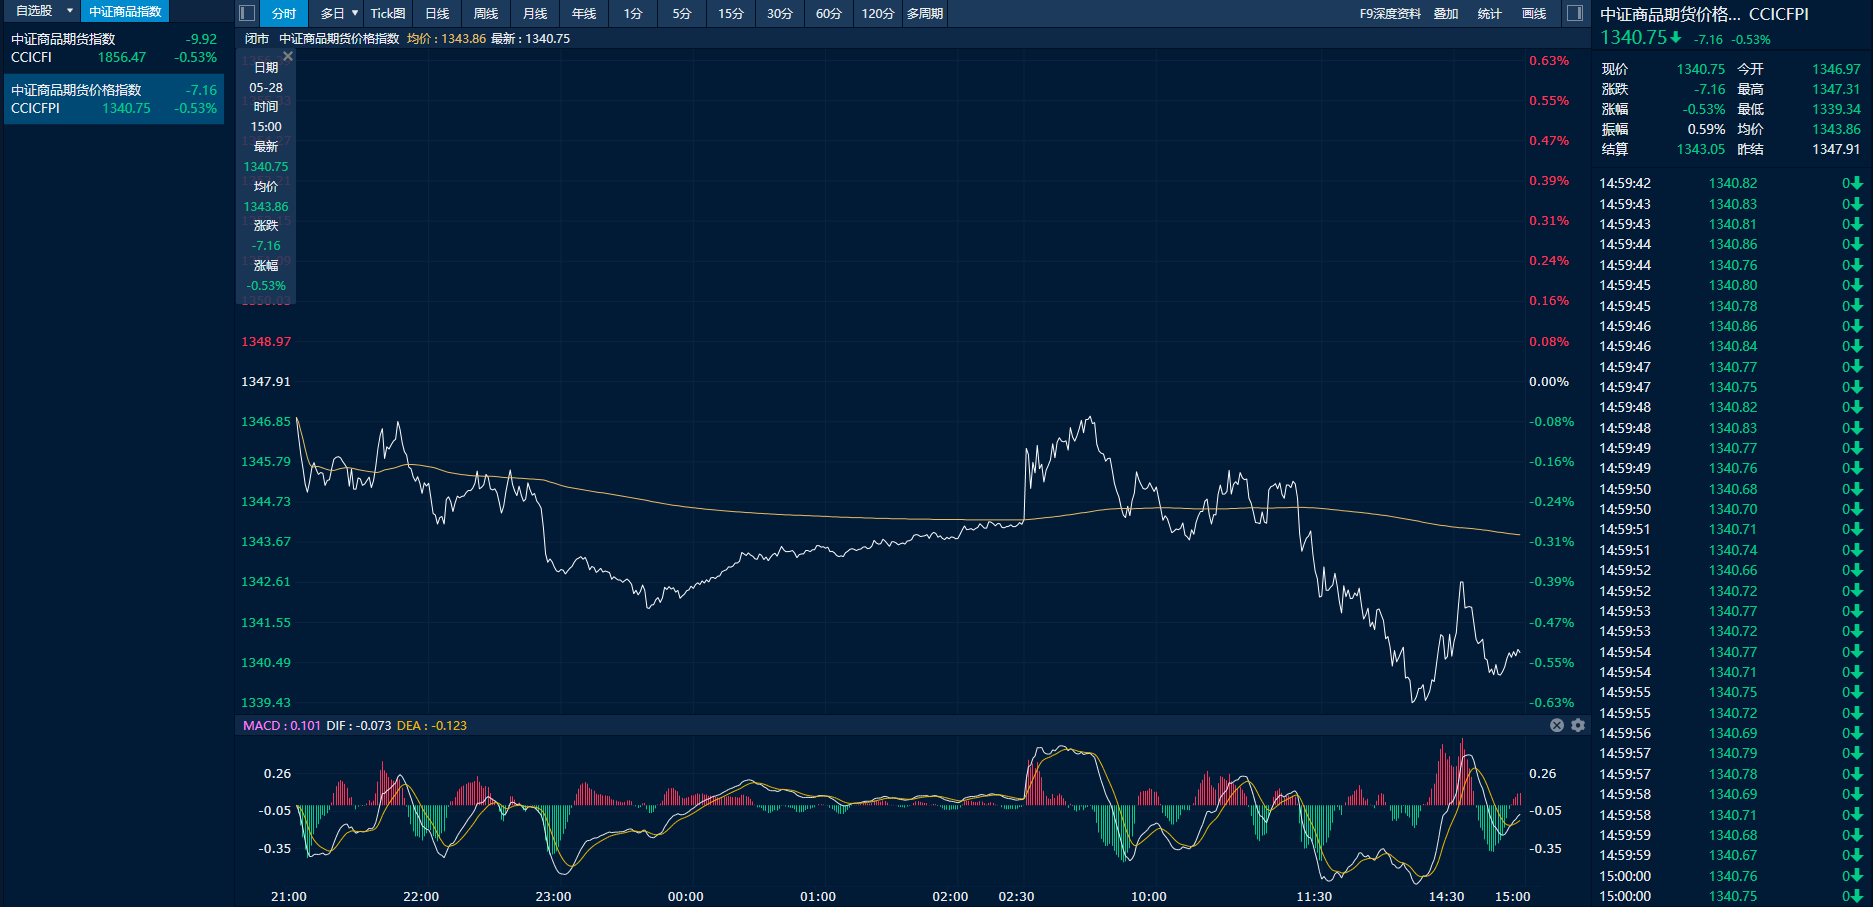Switch to the 中证商品指数 tab
1873x907 pixels.
tap(125, 11)
